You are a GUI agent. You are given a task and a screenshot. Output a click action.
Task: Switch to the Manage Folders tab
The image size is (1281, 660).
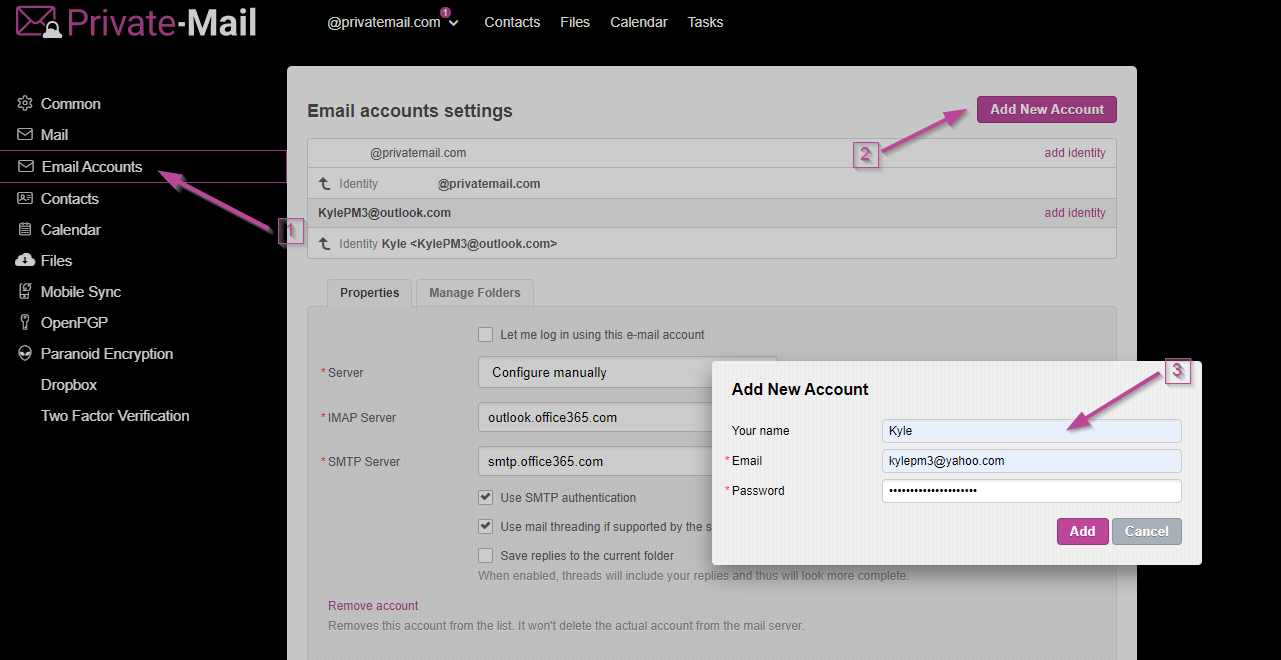(x=474, y=293)
